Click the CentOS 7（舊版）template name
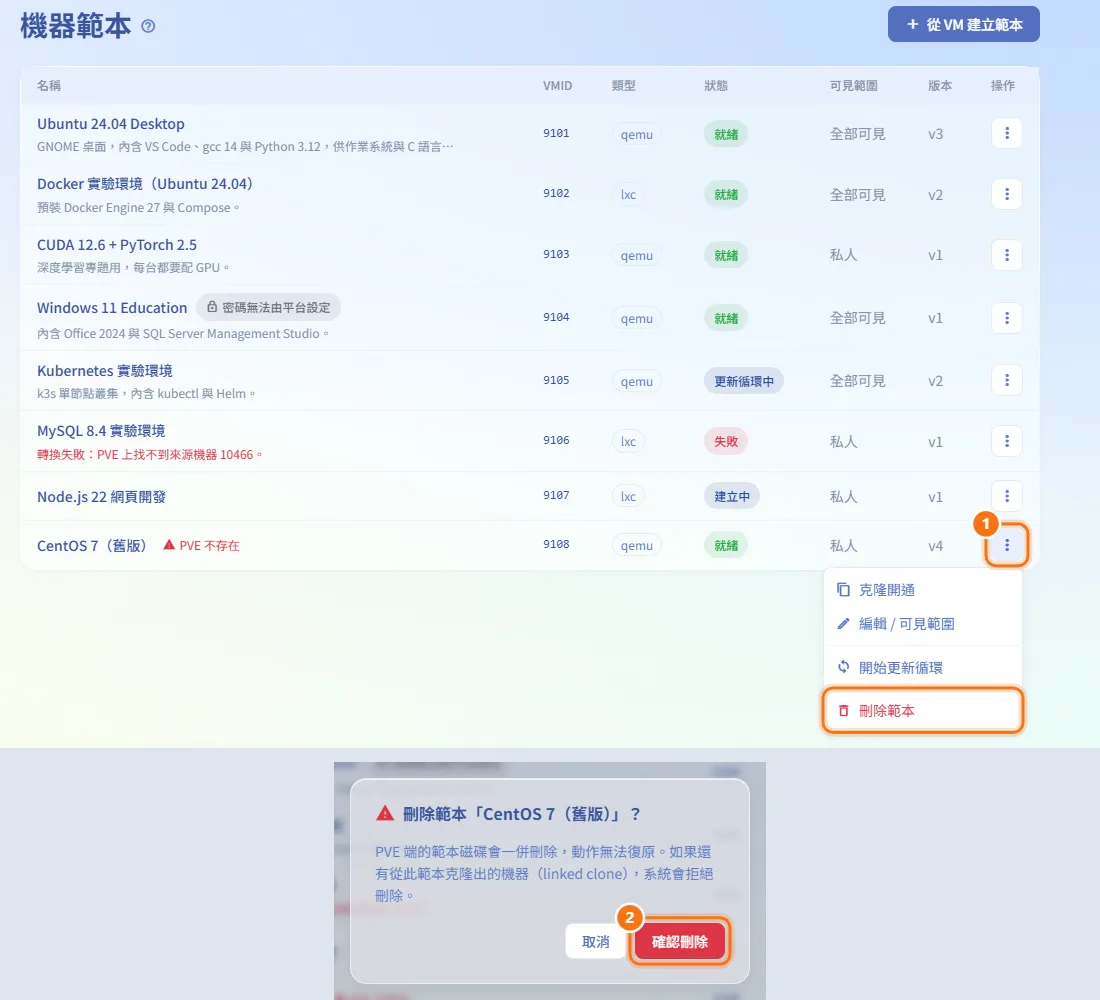Screen dimensions: 1100x1000 point(91,545)
